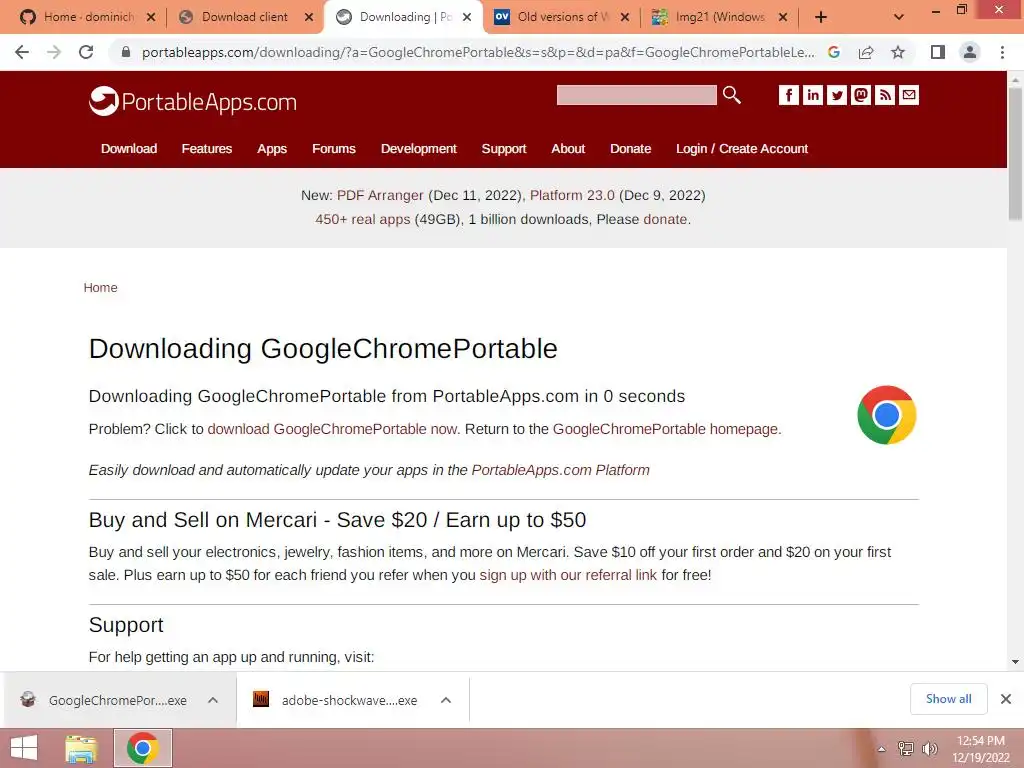Click the browser address bar URL

click(478, 52)
